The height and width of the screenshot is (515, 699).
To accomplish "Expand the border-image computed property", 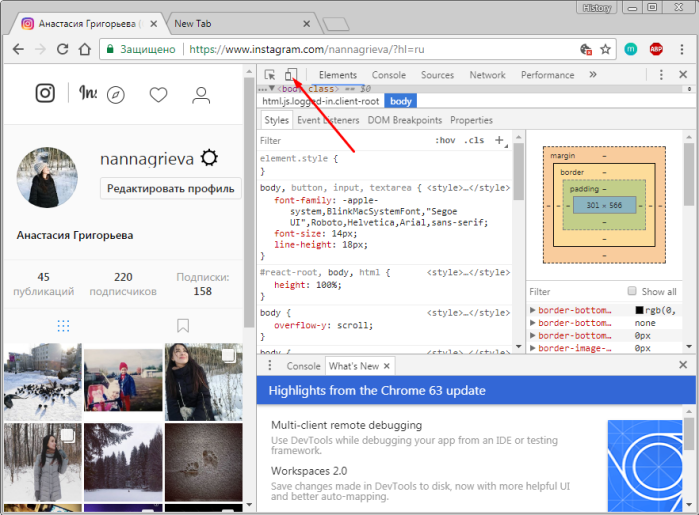I will (532, 348).
